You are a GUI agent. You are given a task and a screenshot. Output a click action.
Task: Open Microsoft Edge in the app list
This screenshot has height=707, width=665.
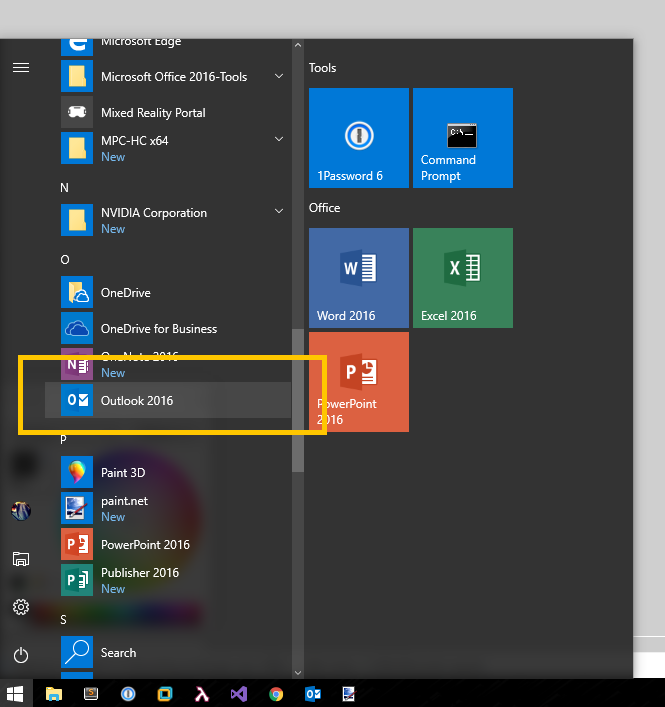point(168,47)
